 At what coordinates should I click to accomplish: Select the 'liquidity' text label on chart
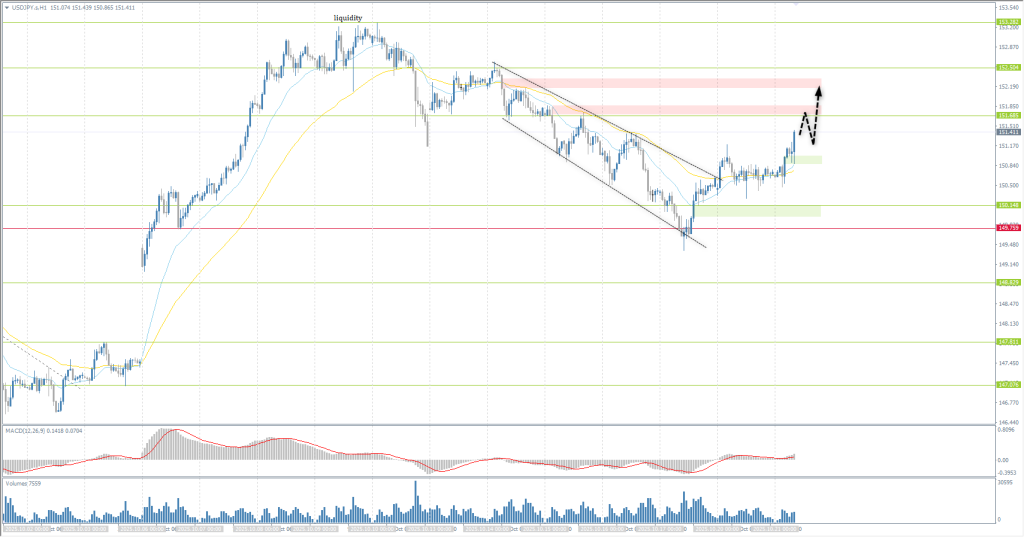[348, 18]
